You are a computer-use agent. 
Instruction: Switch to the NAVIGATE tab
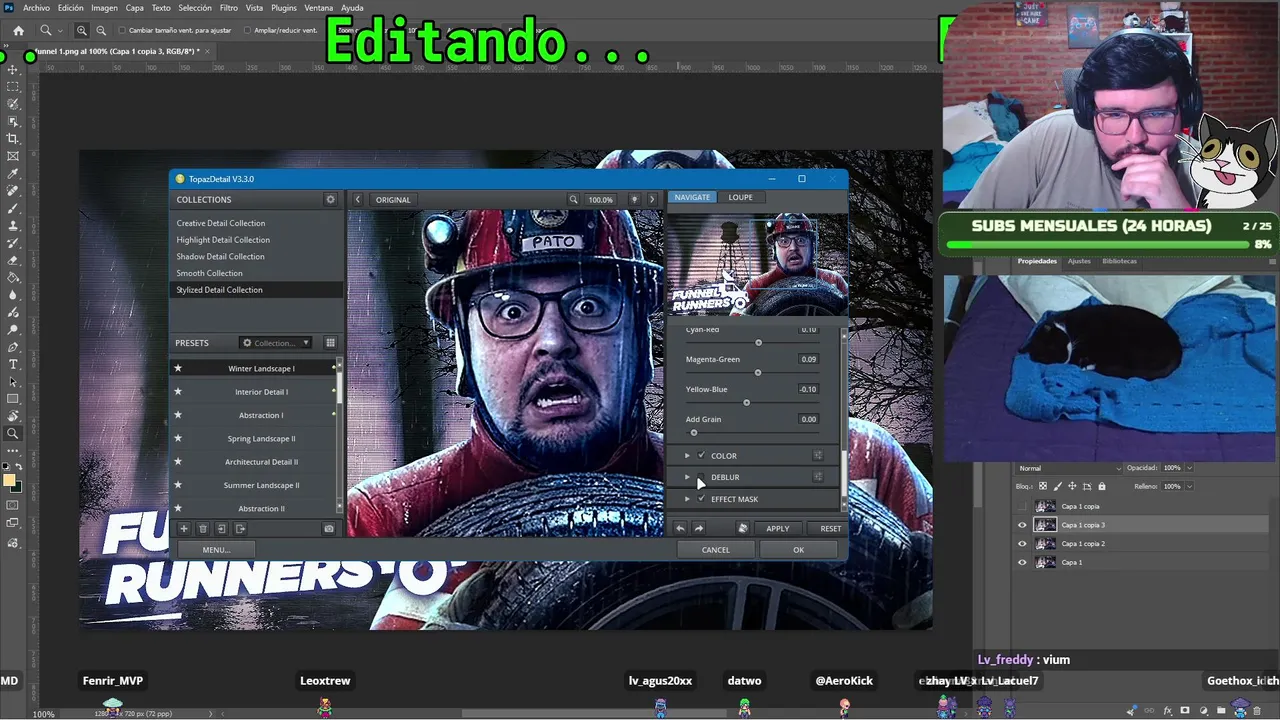coord(692,197)
